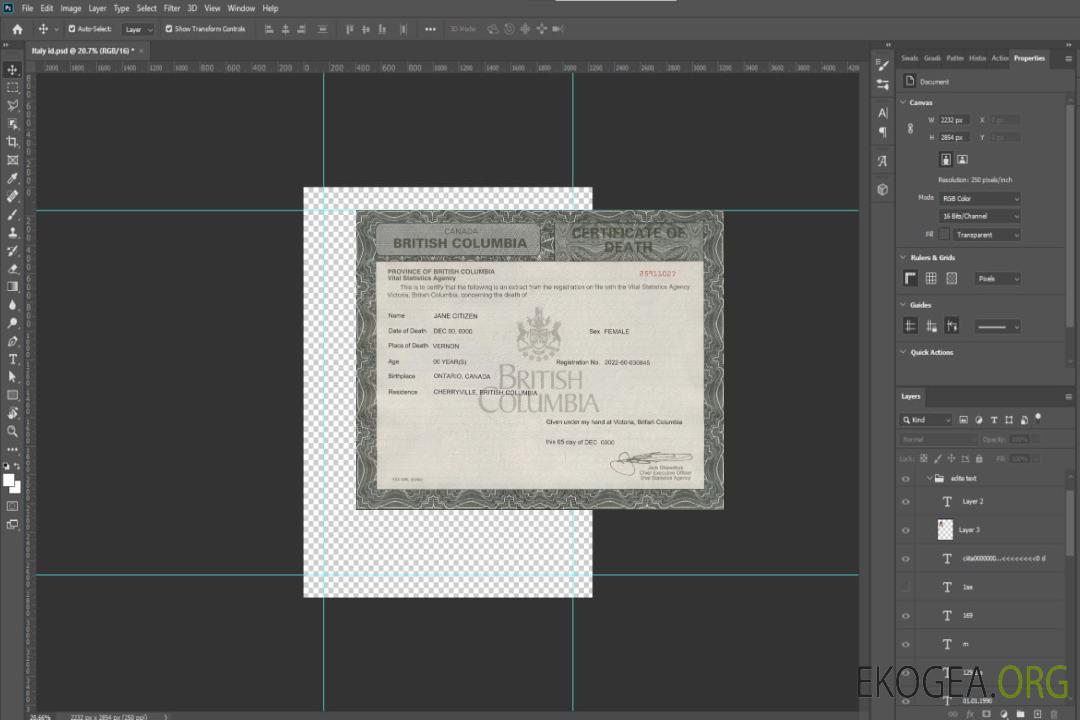Select the Eyedropper tool
Screen dimensions: 1080x720
[12, 178]
